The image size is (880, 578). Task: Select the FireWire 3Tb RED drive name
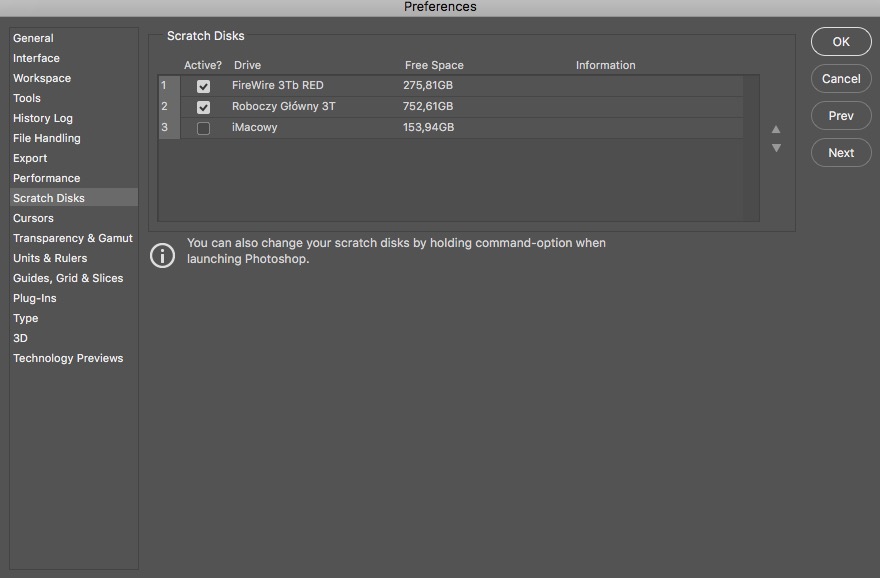[x=278, y=85]
